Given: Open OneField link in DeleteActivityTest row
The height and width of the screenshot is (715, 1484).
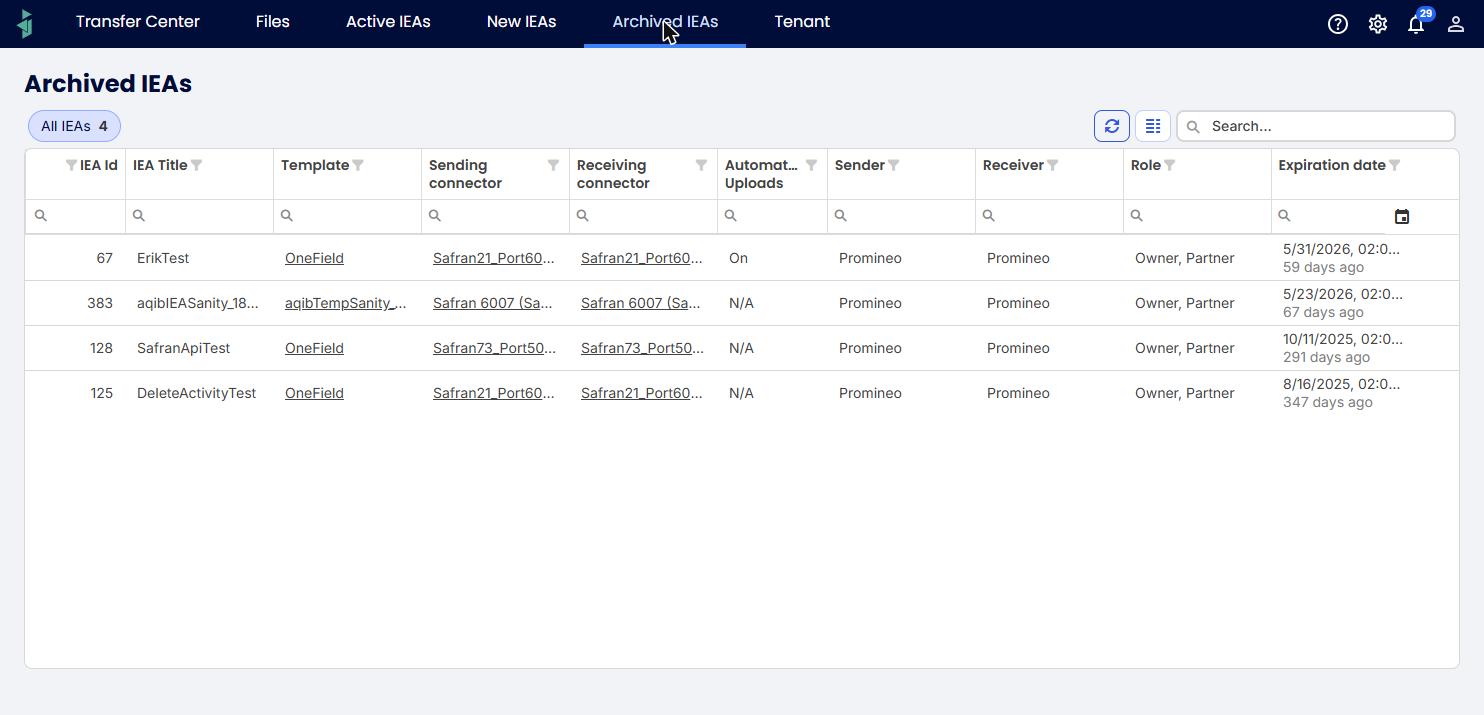Looking at the screenshot, I should point(314,393).
